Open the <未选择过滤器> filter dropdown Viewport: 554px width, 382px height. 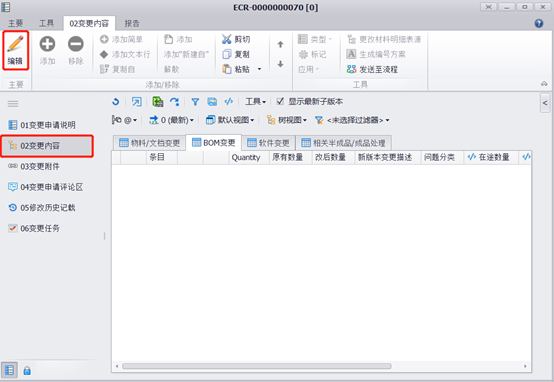[352, 120]
